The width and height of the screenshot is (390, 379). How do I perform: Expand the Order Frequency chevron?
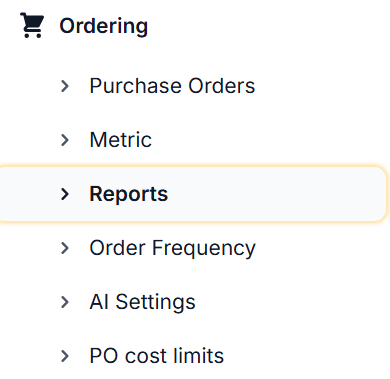[65, 248]
